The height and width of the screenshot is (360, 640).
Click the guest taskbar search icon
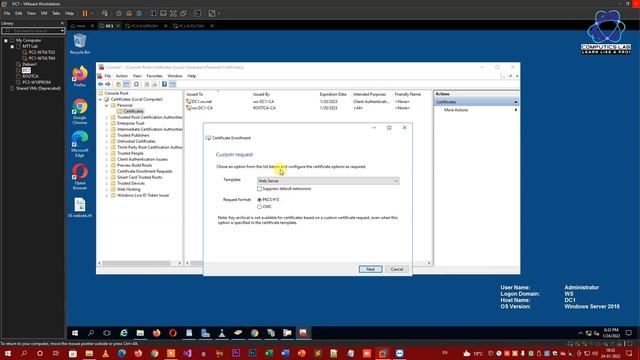[91, 333]
